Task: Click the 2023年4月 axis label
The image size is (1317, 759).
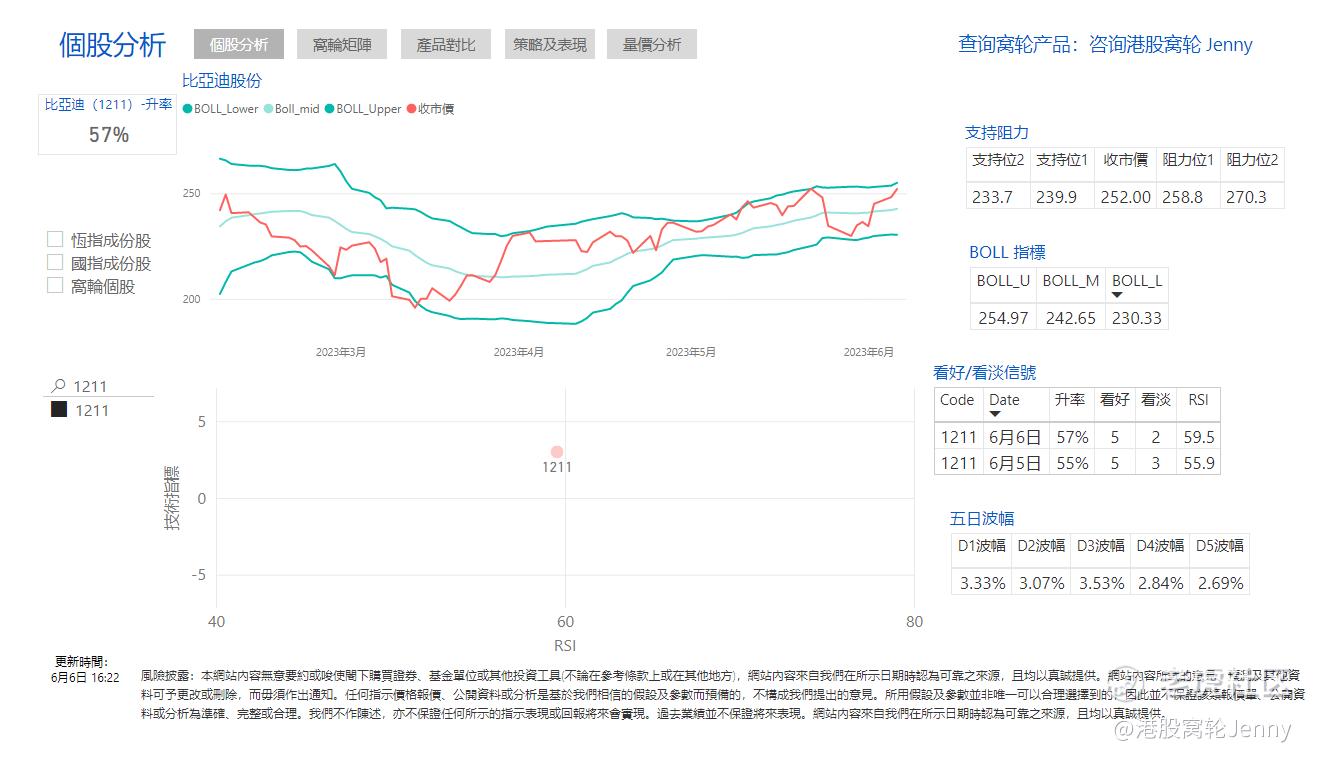Action: click(519, 352)
